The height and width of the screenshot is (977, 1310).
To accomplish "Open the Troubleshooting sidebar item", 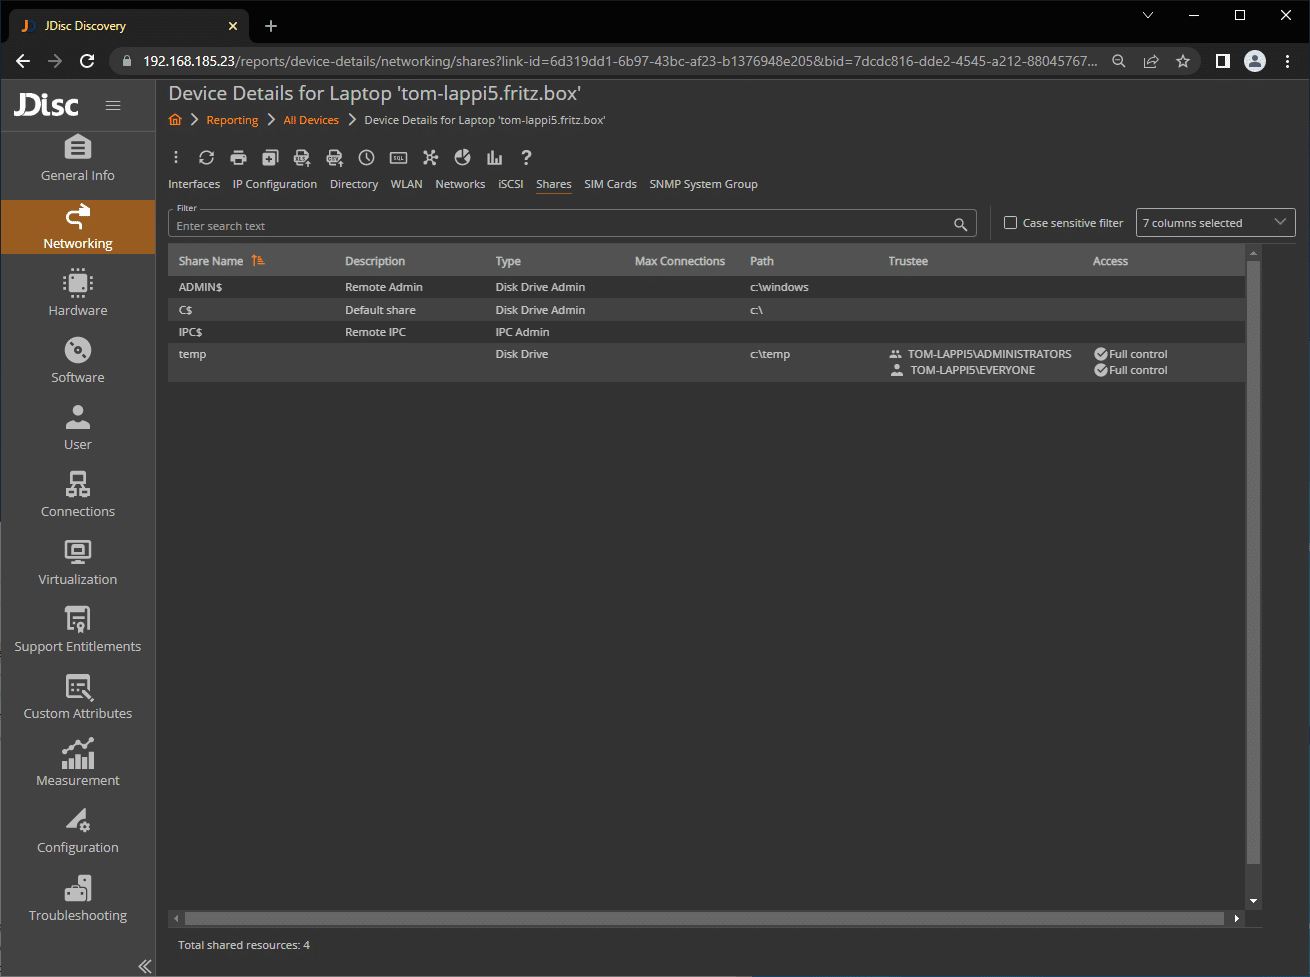I will click(x=78, y=898).
